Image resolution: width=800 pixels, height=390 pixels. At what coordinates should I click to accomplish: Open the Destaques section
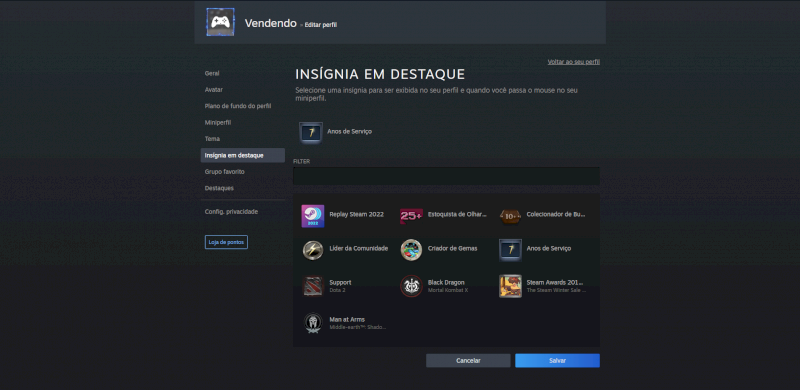(x=219, y=188)
